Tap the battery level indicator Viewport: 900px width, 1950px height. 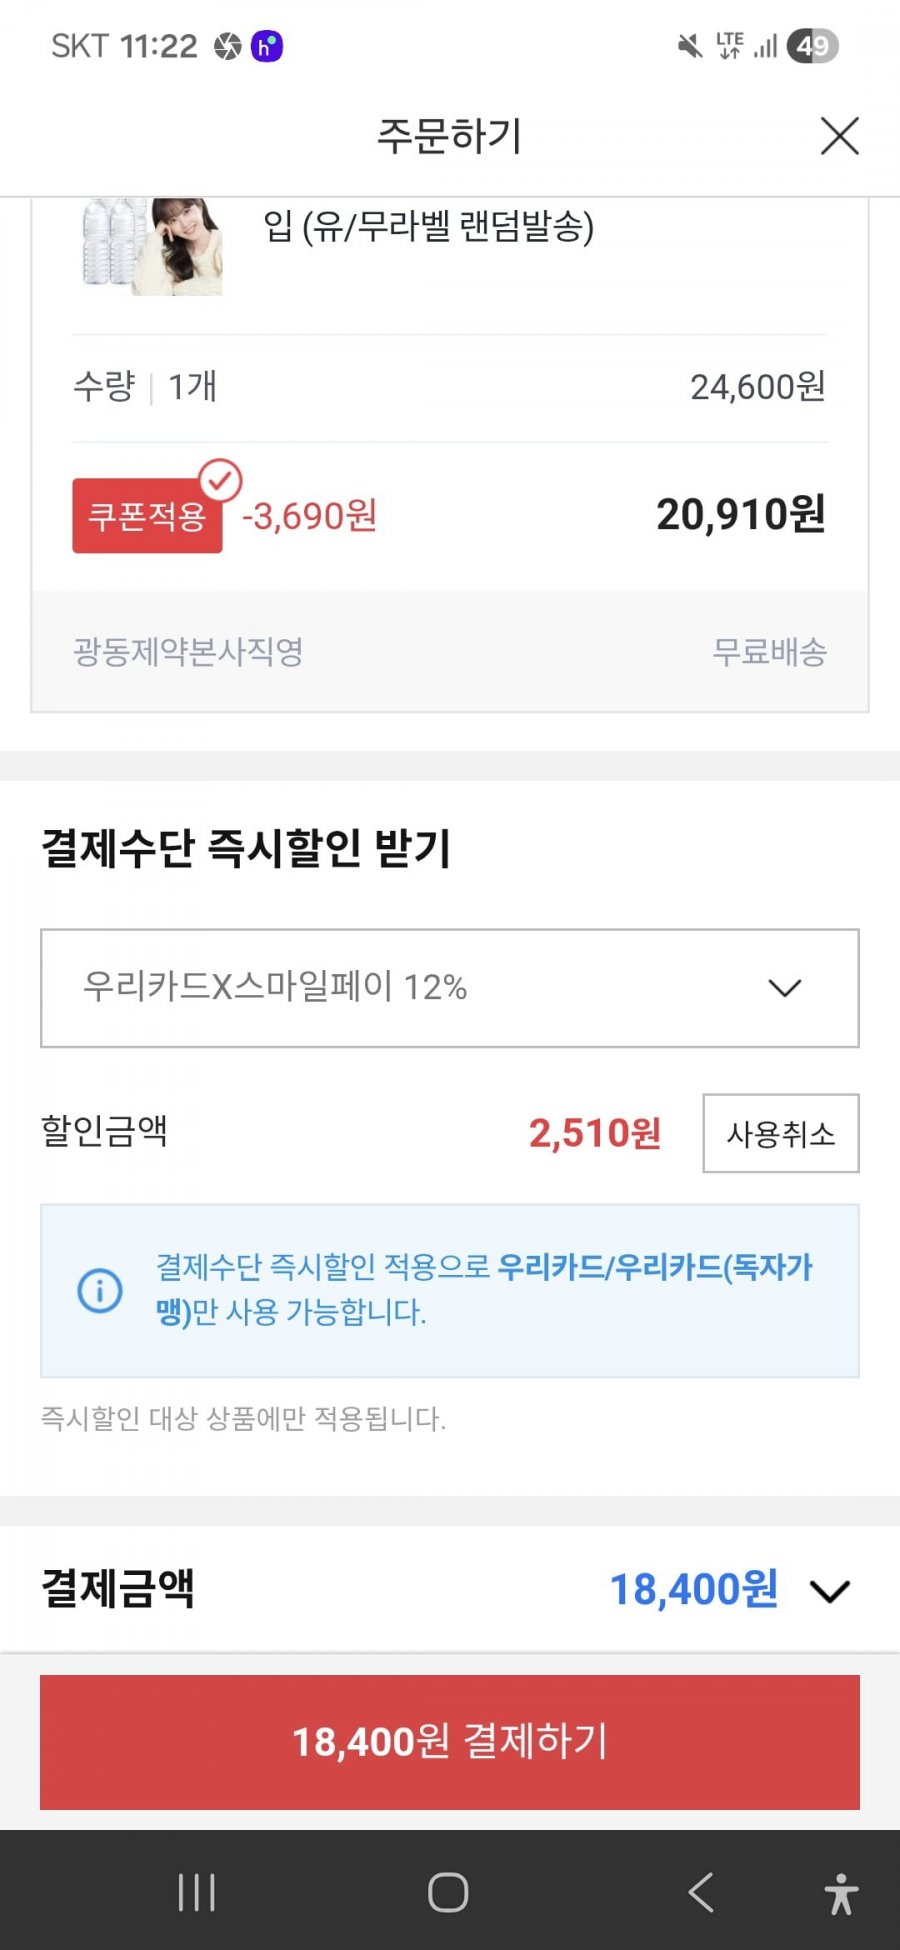[812, 46]
